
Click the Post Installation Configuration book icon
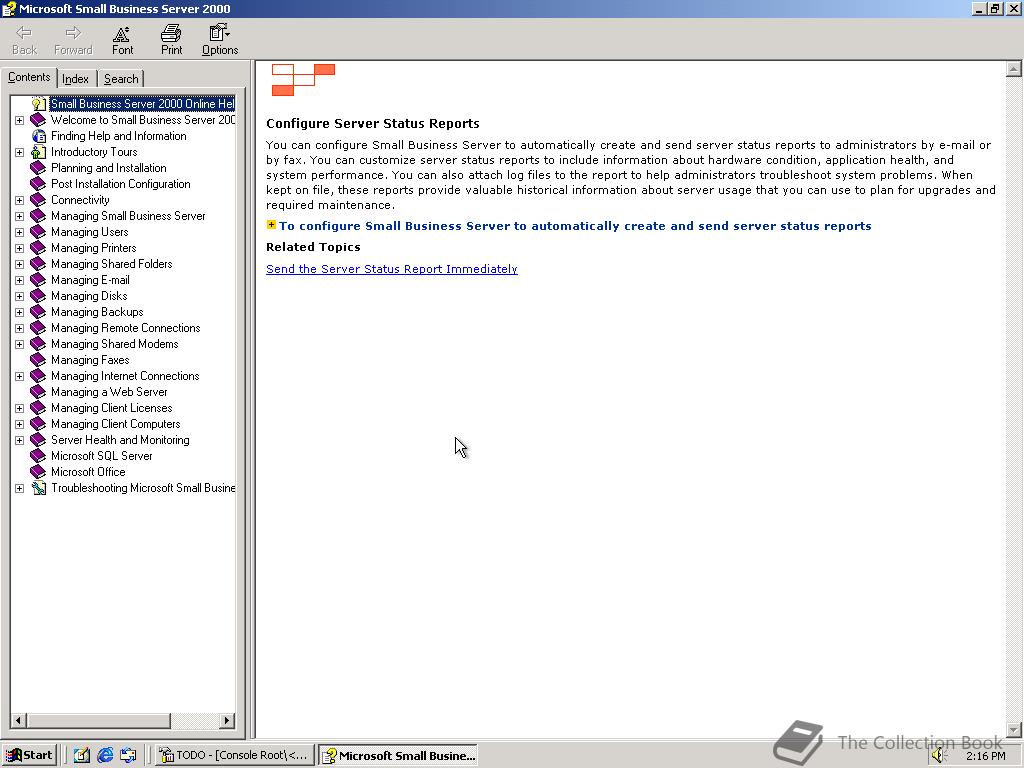39,184
